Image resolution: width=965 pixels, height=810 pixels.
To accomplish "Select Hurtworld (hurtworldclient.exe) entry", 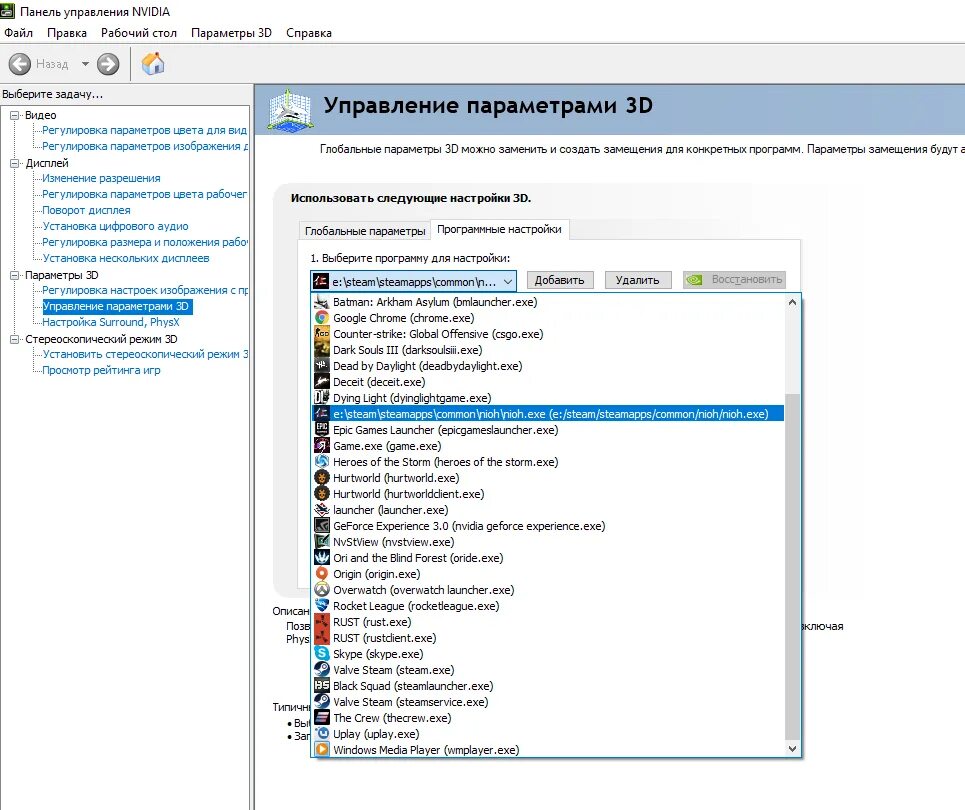I will [x=548, y=494].
